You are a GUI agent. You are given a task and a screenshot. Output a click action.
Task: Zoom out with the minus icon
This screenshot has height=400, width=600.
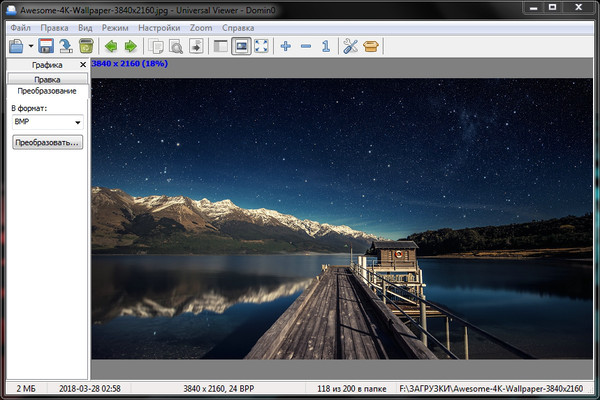306,46
